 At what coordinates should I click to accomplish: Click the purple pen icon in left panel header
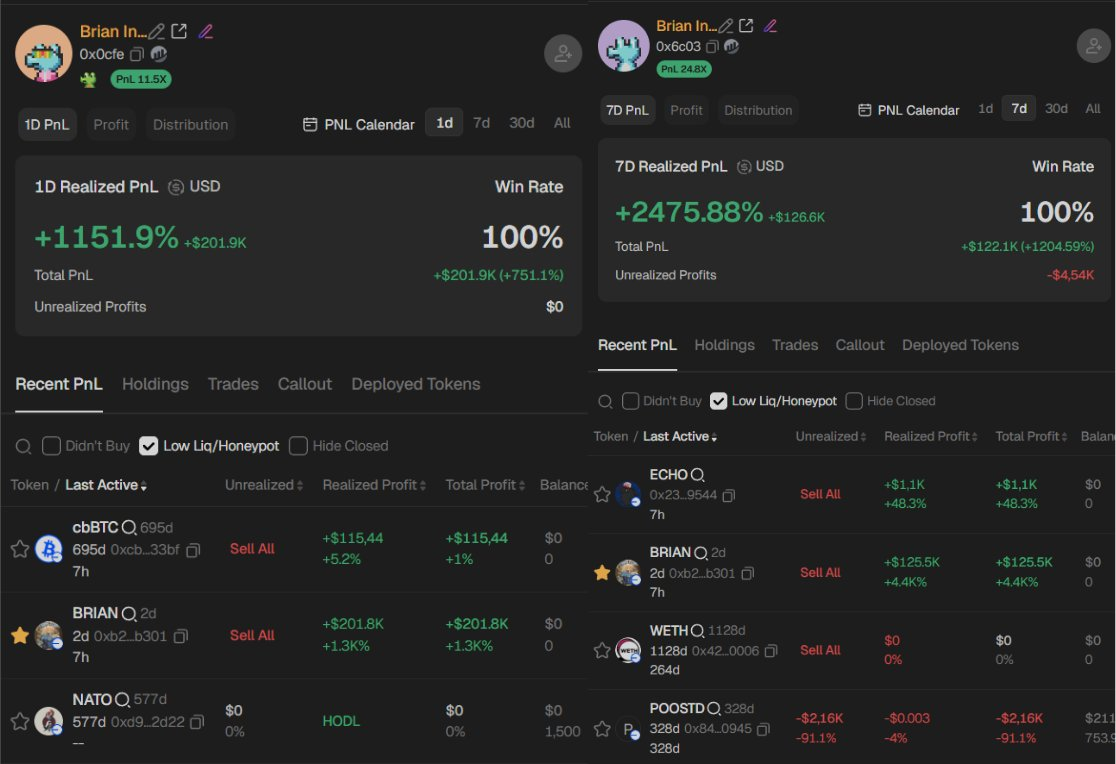tap(206, 31)
